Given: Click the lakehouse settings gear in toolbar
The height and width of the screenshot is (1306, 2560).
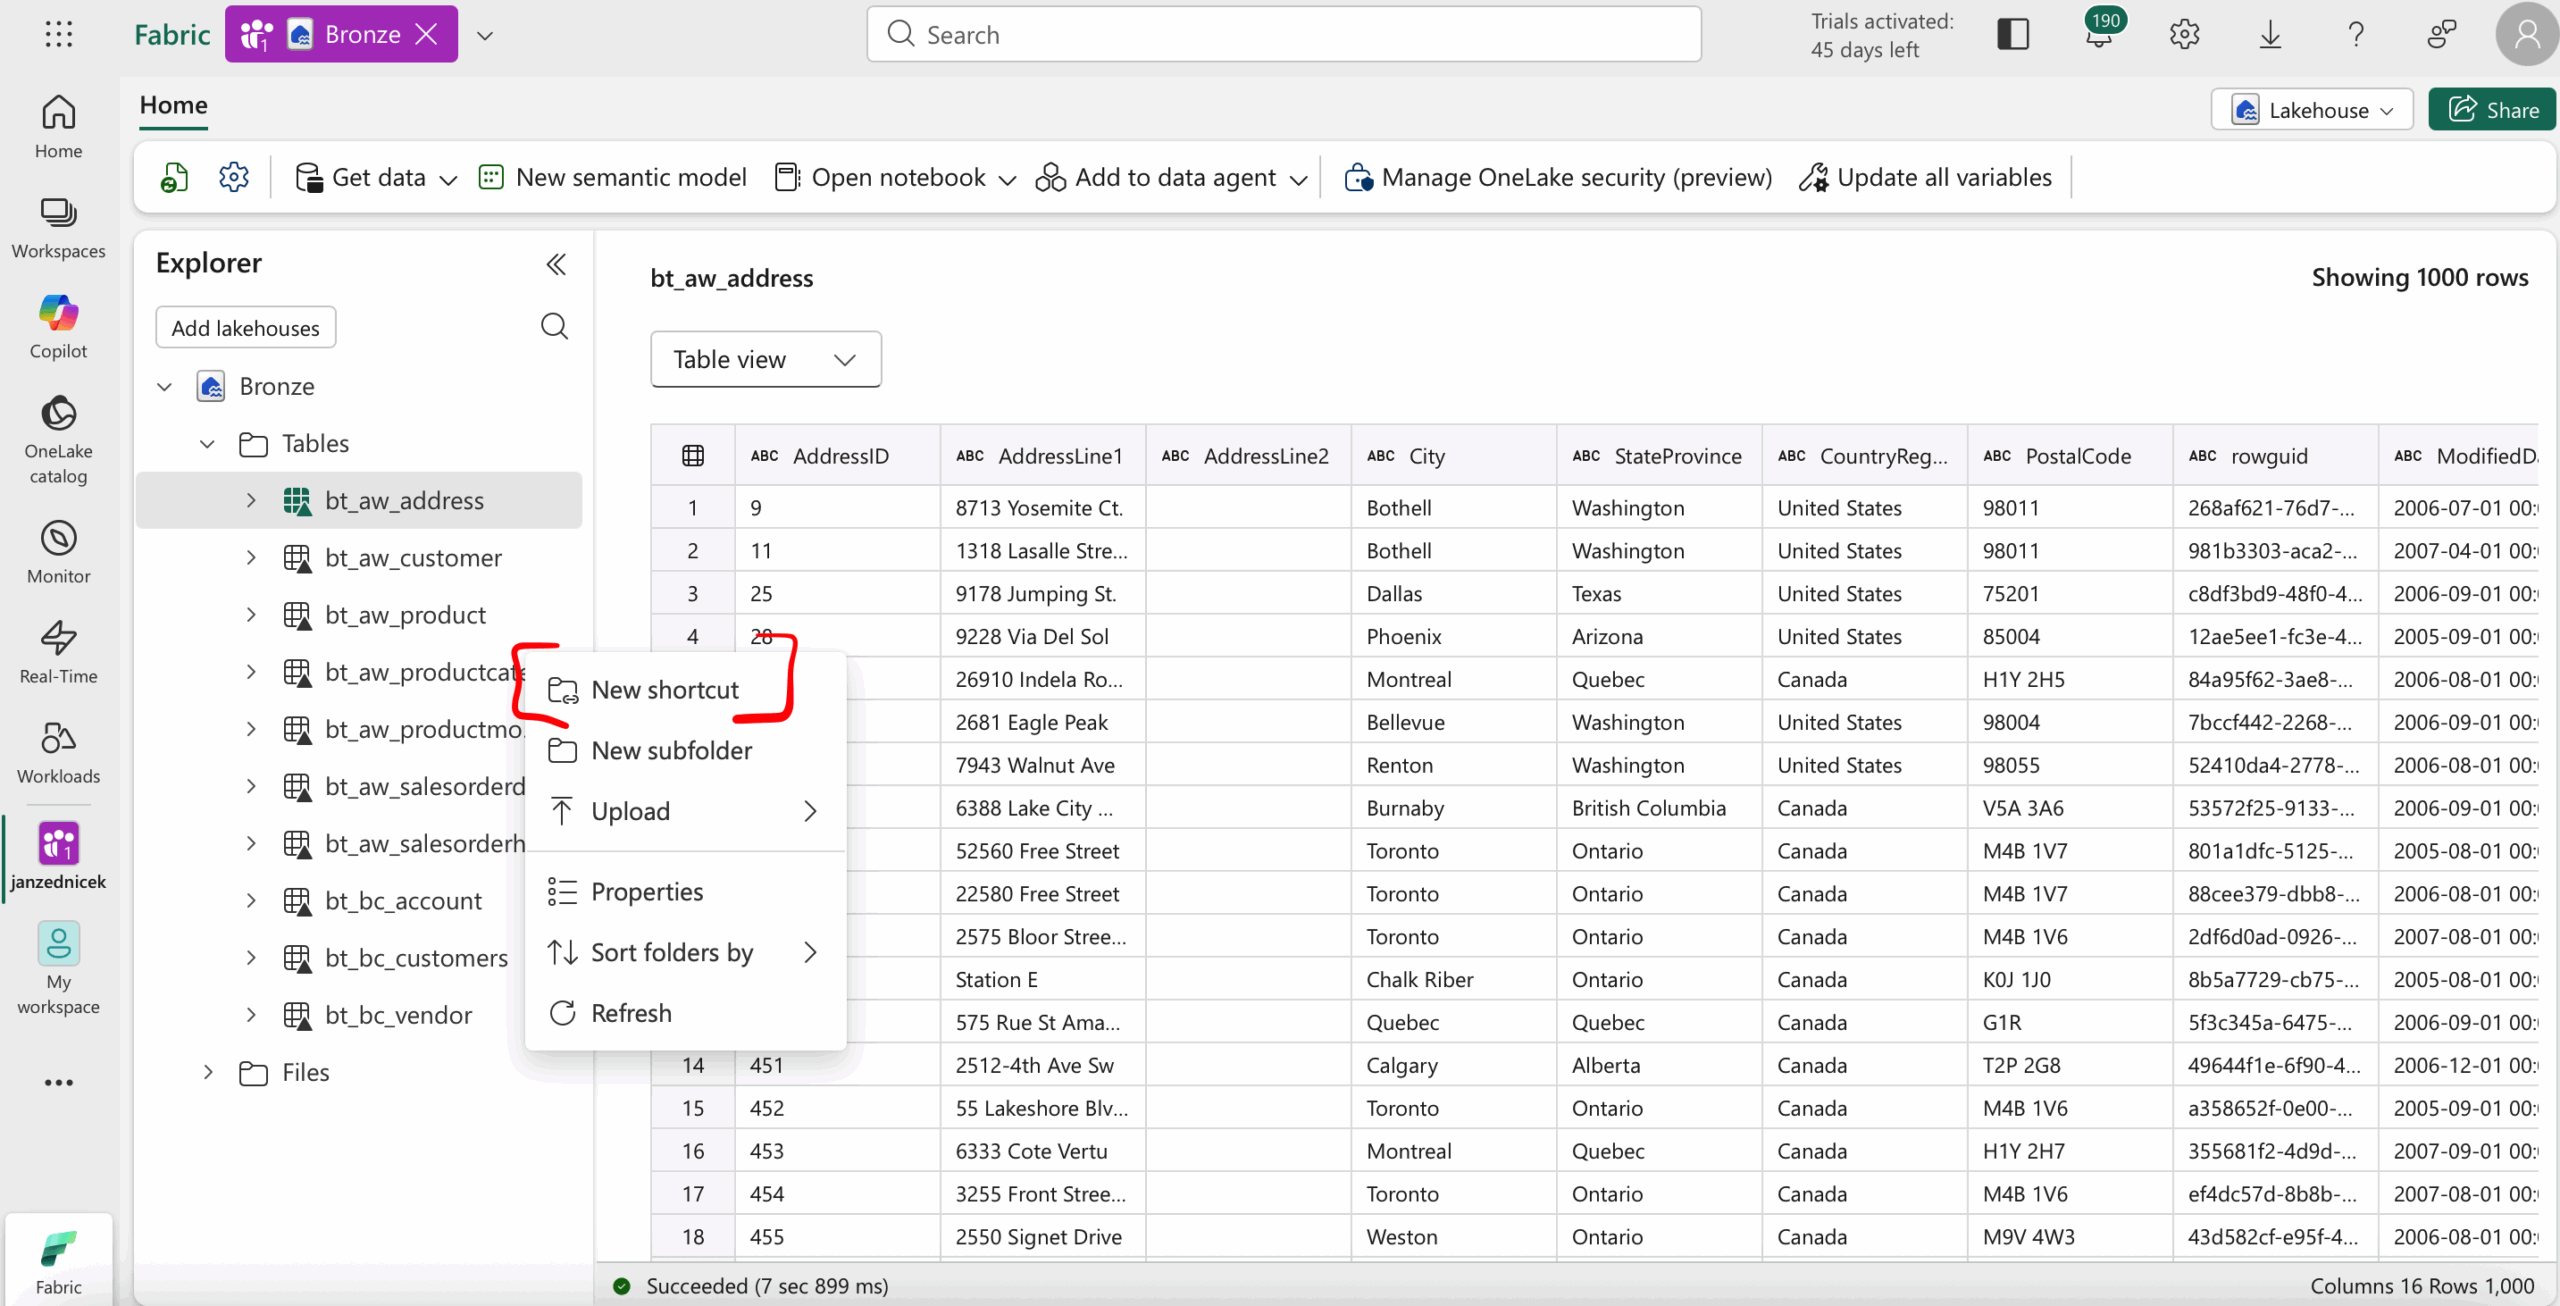Looking at the screenshot, I should tap(234, 177).
